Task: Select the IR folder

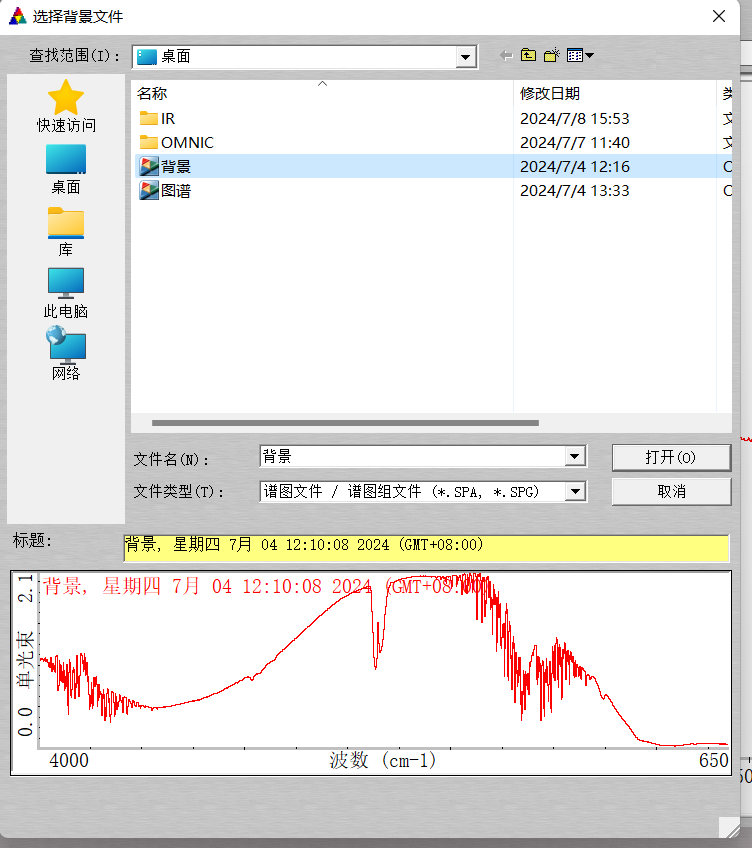Action: tap(167, 119)
